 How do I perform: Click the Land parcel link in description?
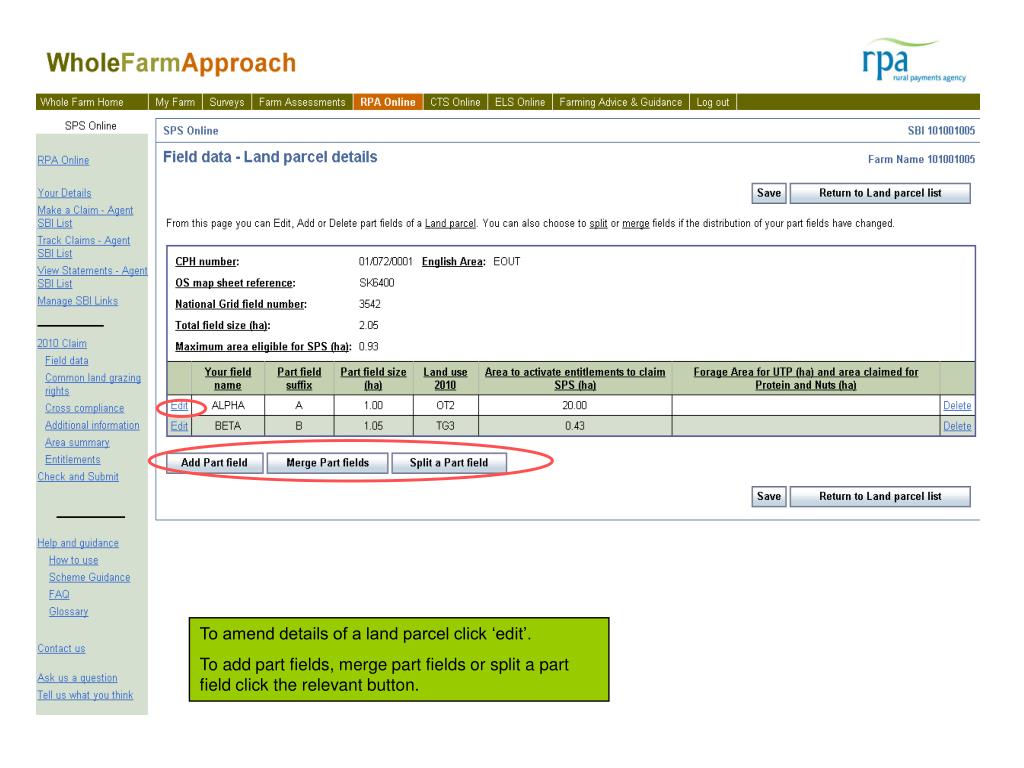click(x=450, y=223)
